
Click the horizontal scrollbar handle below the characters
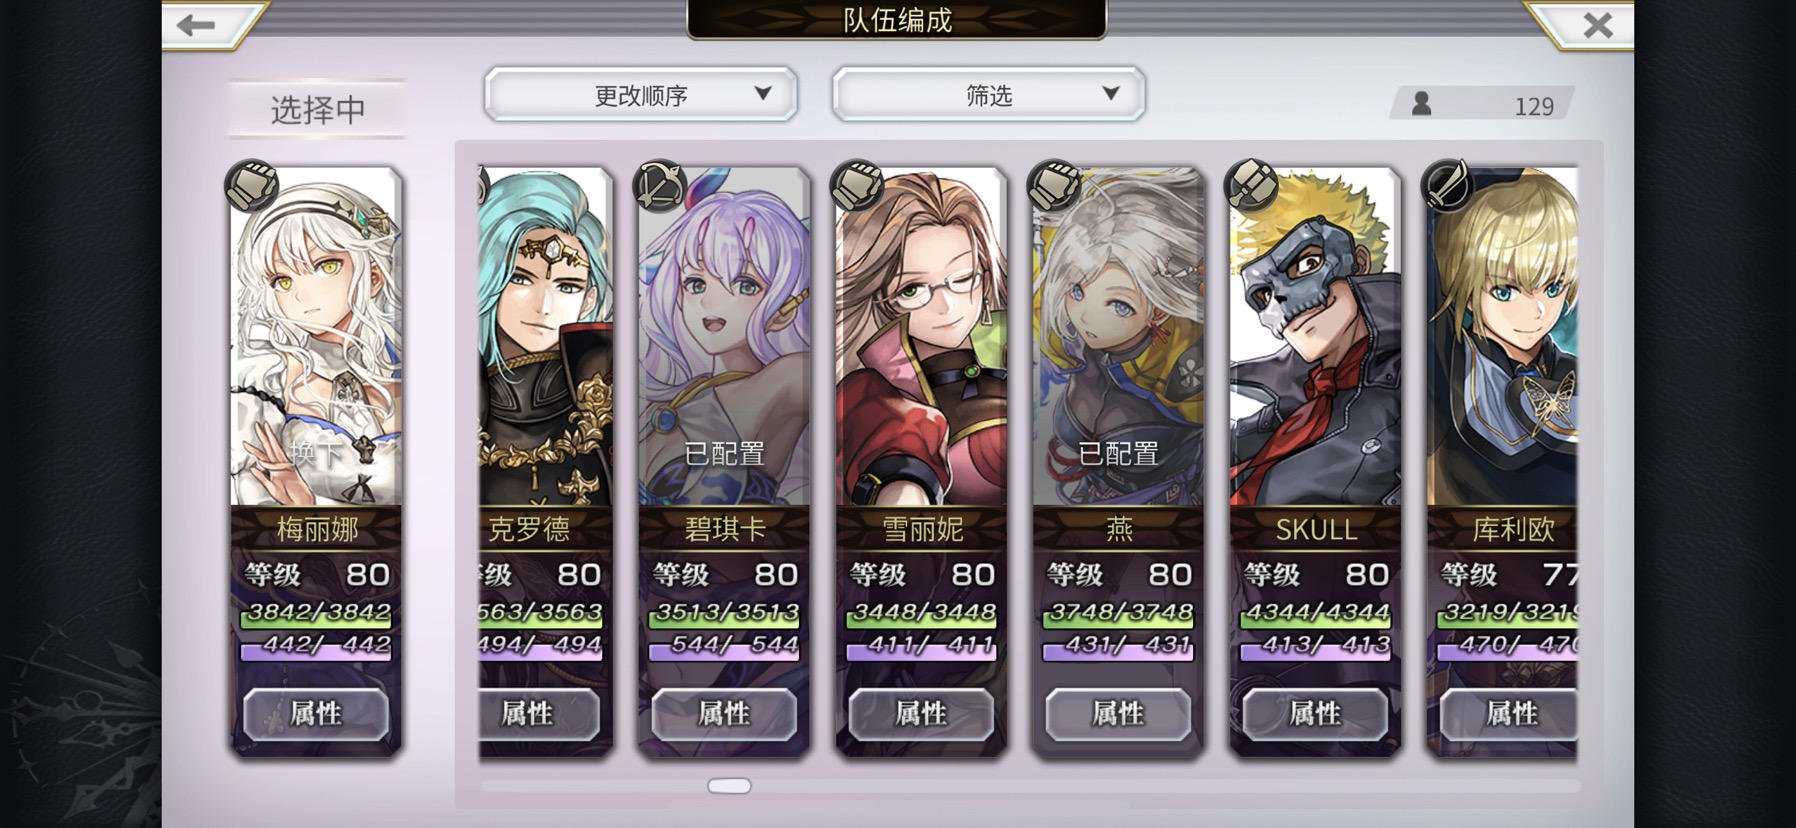coord(729,786)
